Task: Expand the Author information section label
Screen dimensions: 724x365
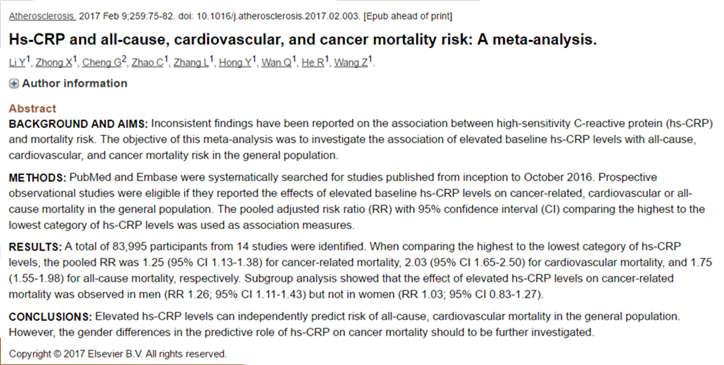Action: 75,84
